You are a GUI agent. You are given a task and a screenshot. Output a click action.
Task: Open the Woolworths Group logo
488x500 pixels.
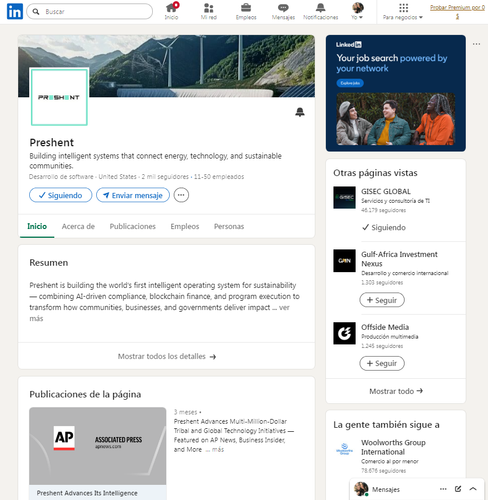pos(344,449)
